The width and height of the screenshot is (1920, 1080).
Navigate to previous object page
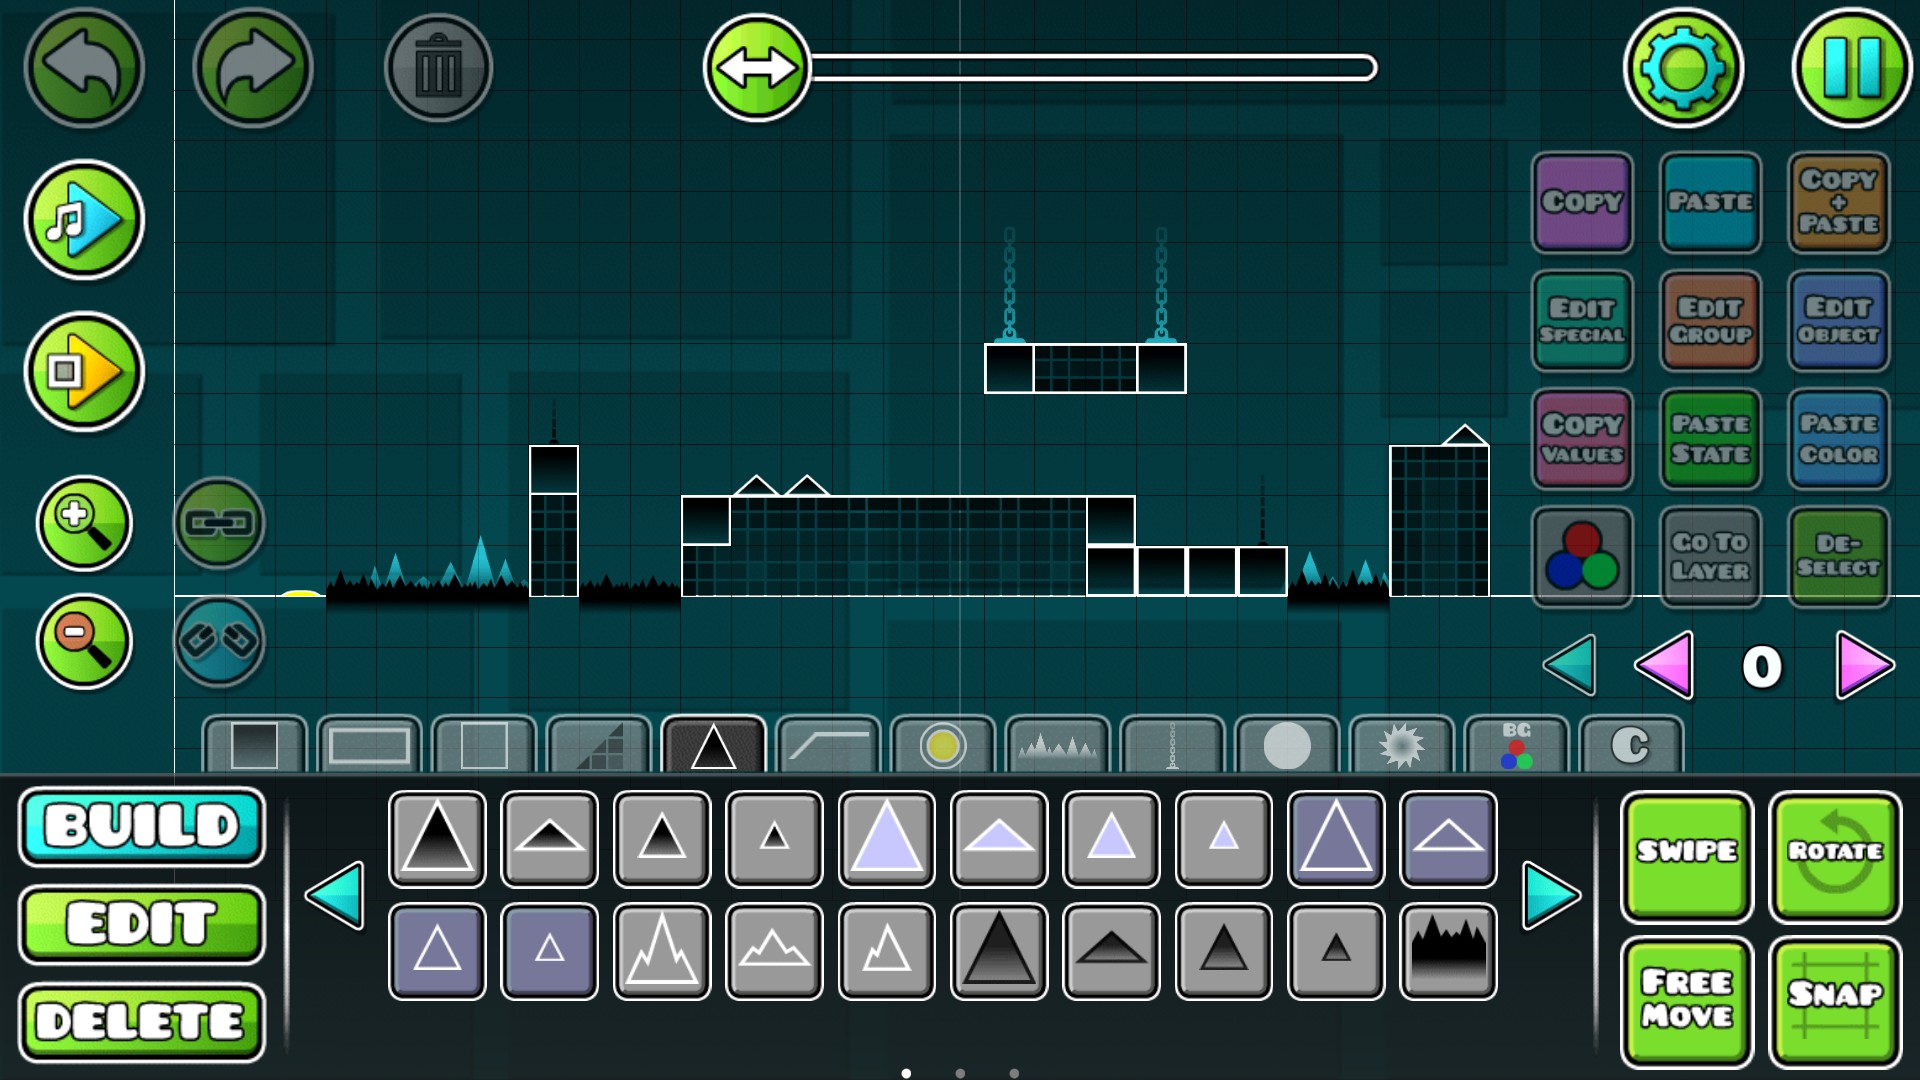[338, 894]
